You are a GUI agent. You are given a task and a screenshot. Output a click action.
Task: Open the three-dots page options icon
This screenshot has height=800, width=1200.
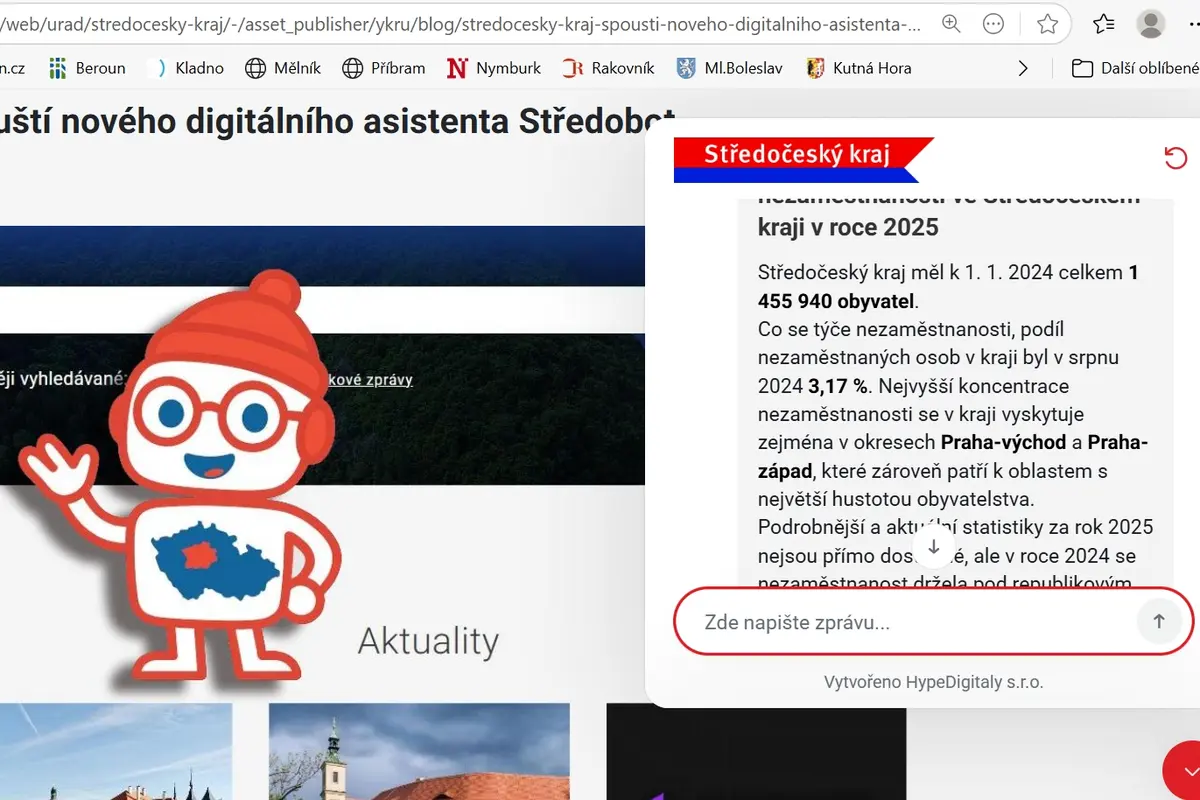[993, 24]
